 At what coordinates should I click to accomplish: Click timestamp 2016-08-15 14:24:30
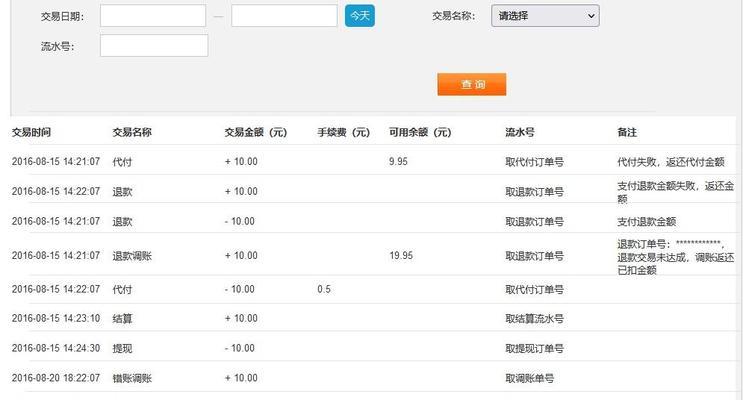point(56,348)
